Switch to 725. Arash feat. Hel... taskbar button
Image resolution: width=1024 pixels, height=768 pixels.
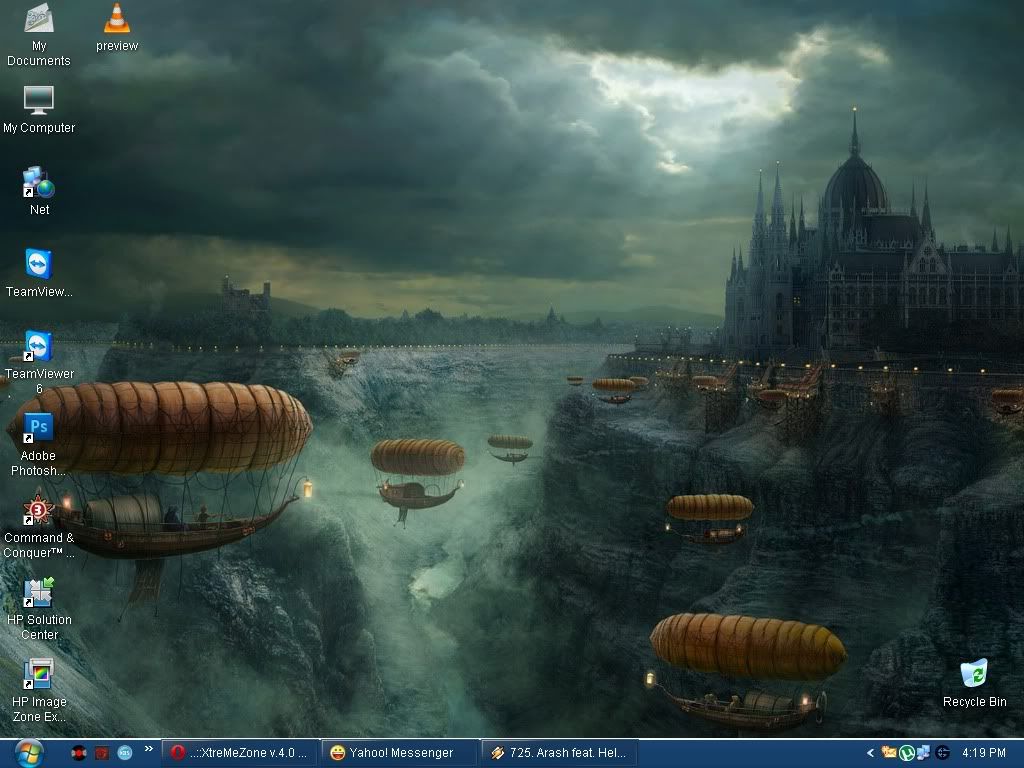tap(558, 753)
